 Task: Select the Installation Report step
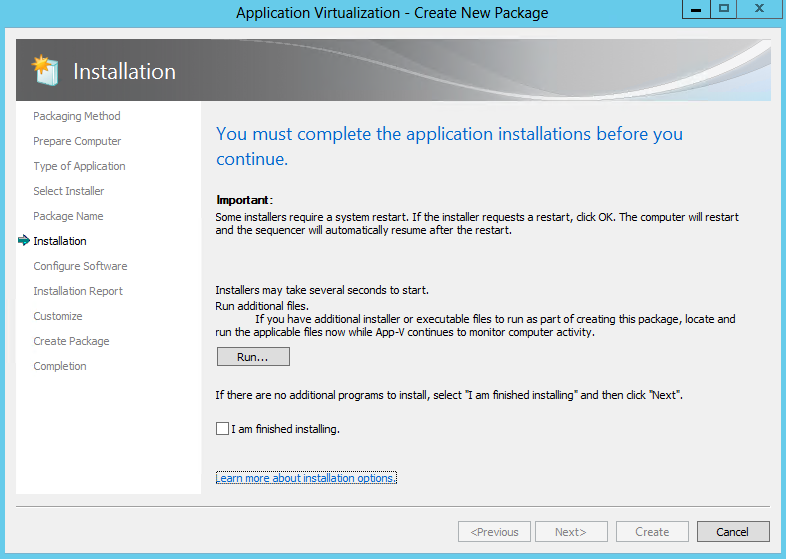click(x=78, y=291)
